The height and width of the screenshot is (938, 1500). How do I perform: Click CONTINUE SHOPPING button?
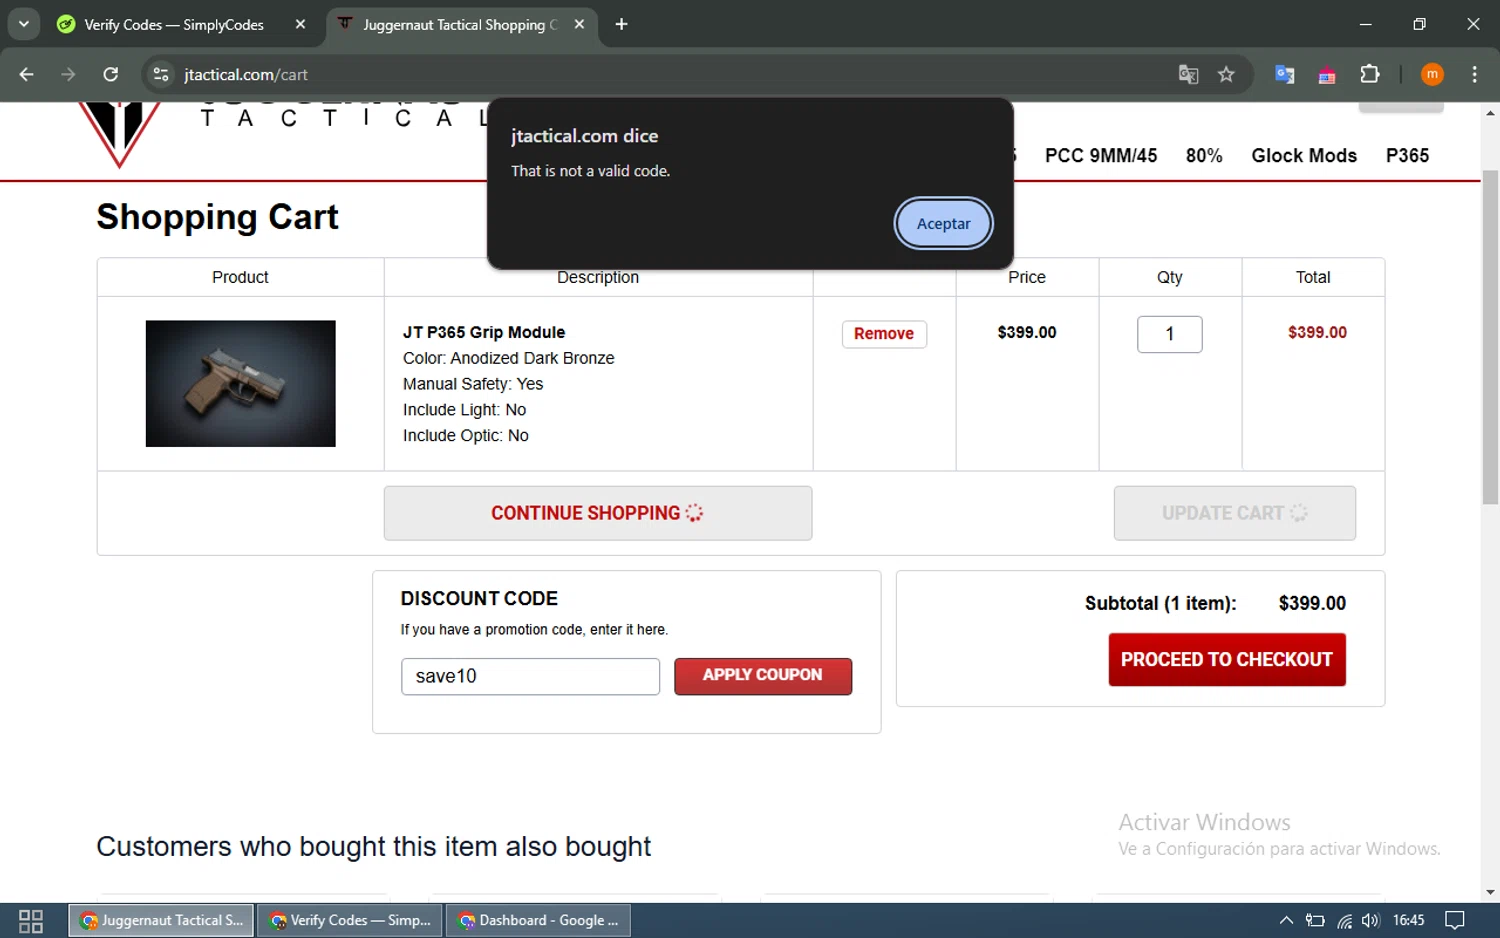(x=597, y=513)
